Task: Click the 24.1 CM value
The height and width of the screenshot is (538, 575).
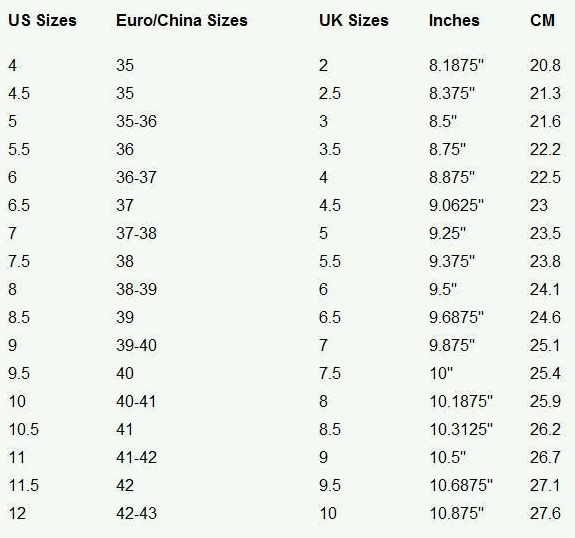Action: point(545,289)
